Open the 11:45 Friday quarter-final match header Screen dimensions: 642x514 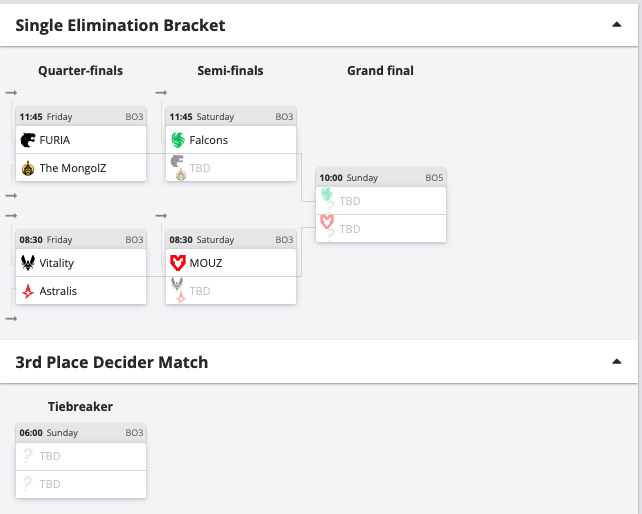(x=80, y=117)
